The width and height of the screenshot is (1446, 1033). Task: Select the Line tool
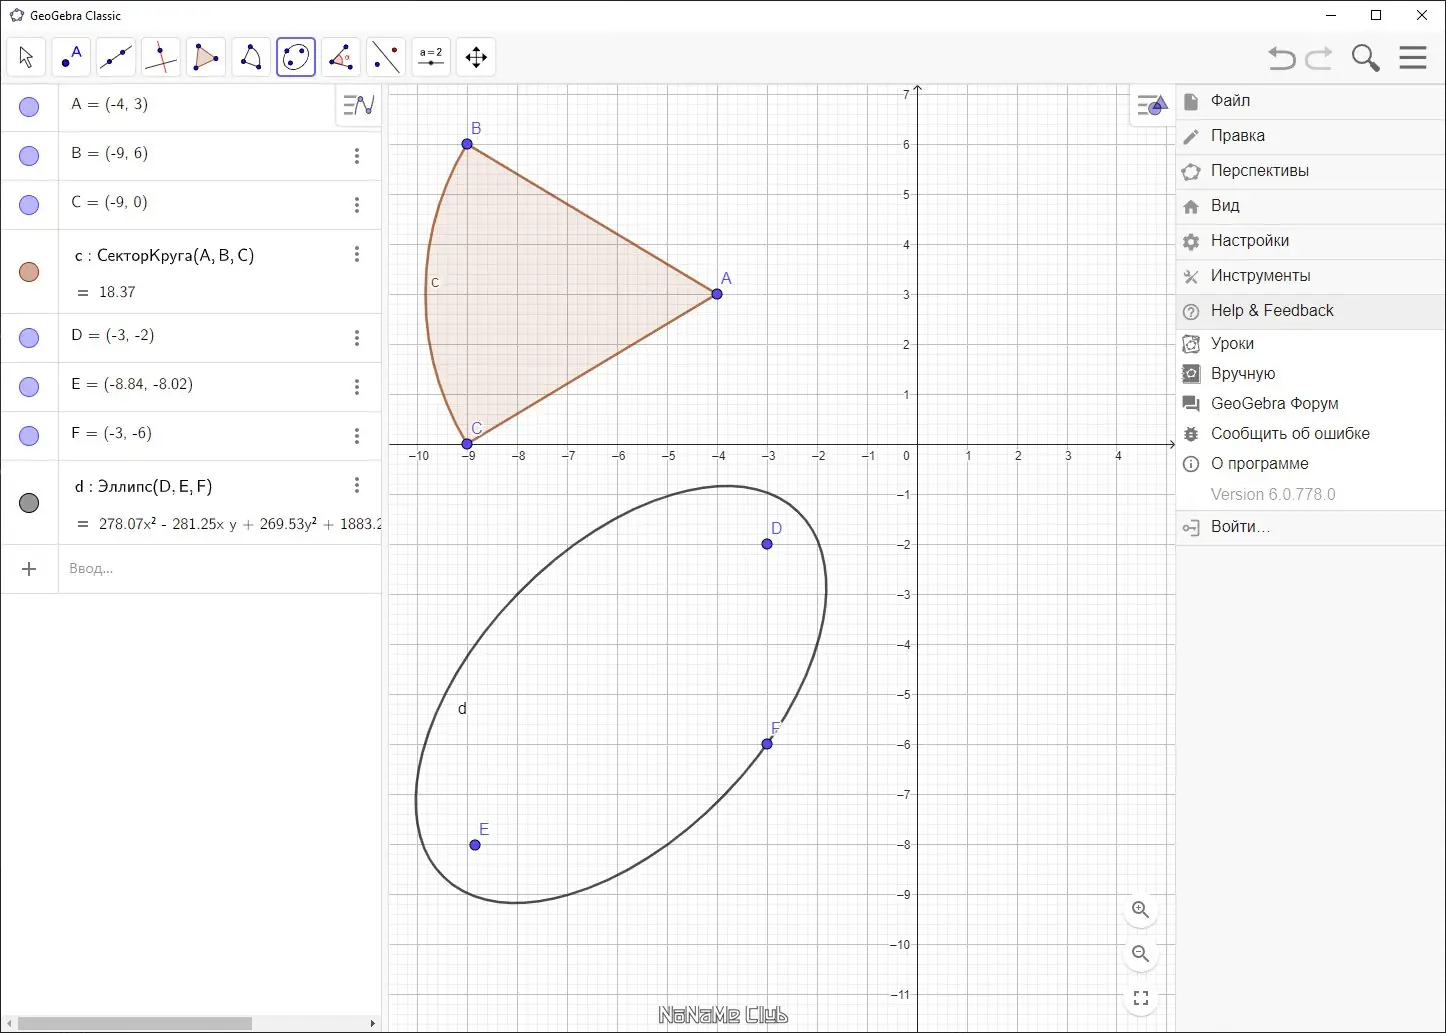(116, 57)
